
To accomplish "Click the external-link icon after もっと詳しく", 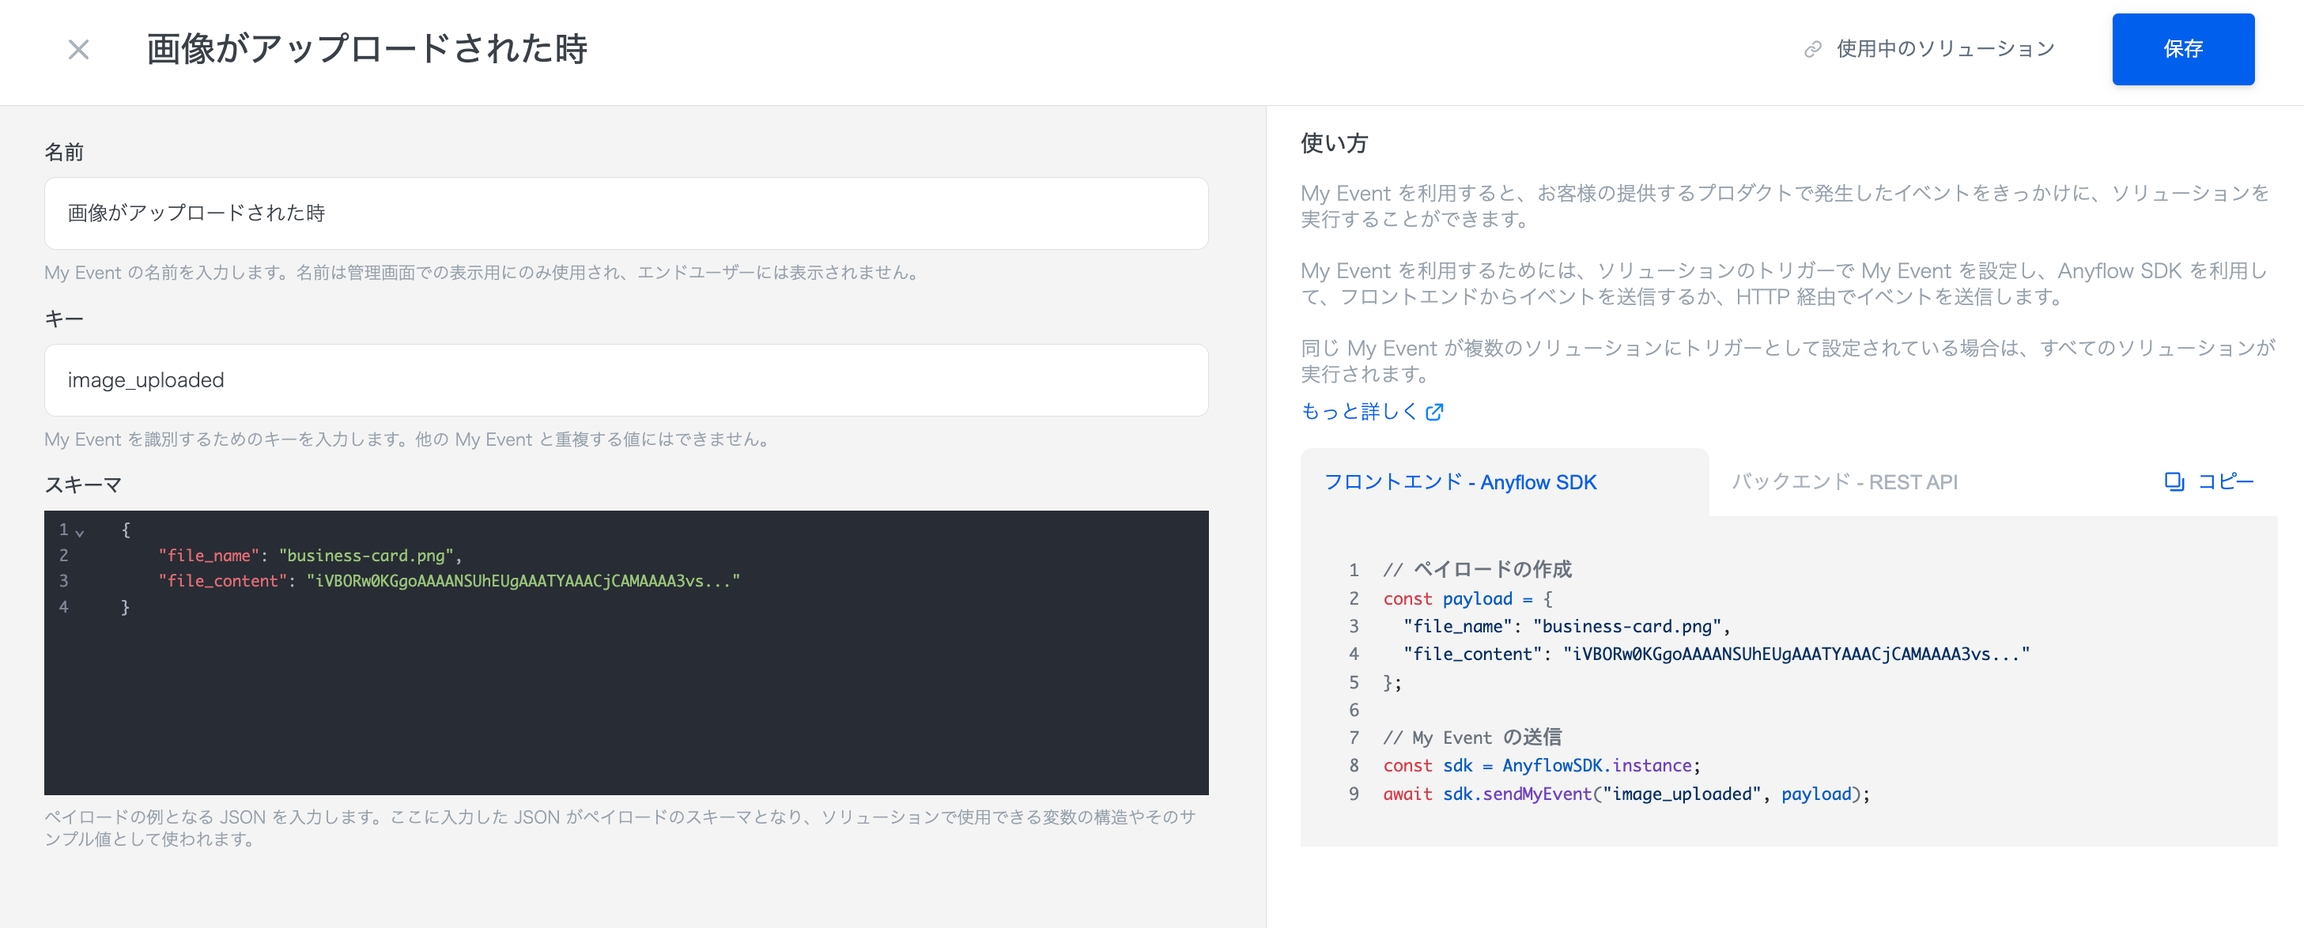I will (1435, 412).
